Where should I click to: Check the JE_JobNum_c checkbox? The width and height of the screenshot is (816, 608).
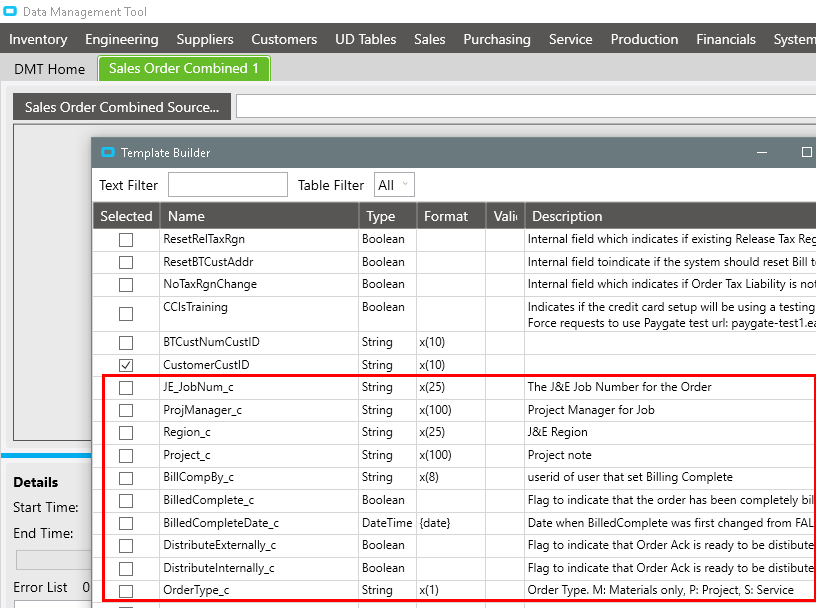[x=126, y=387]
